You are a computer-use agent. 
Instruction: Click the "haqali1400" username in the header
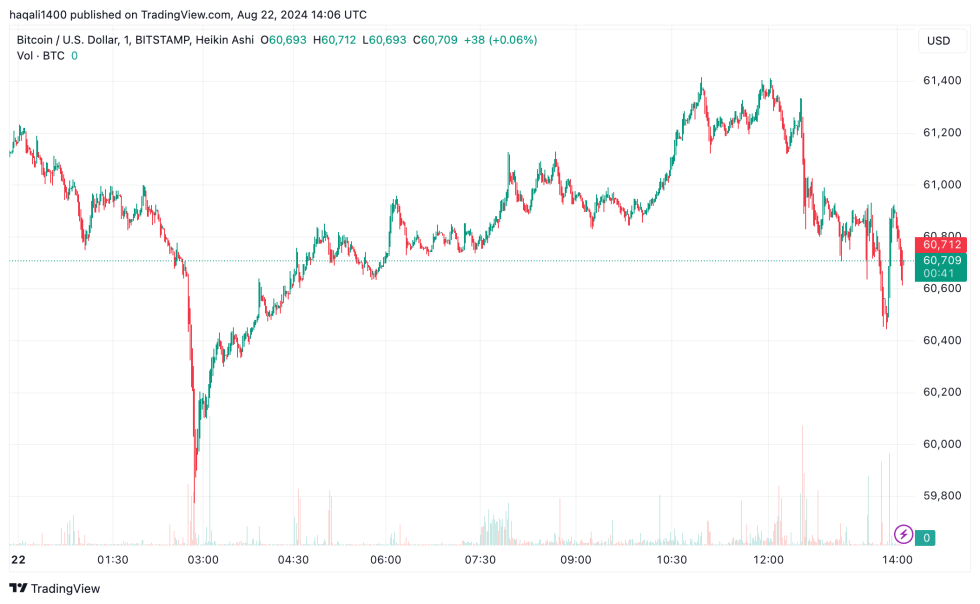pyautogui.click(x=37, y=14)
